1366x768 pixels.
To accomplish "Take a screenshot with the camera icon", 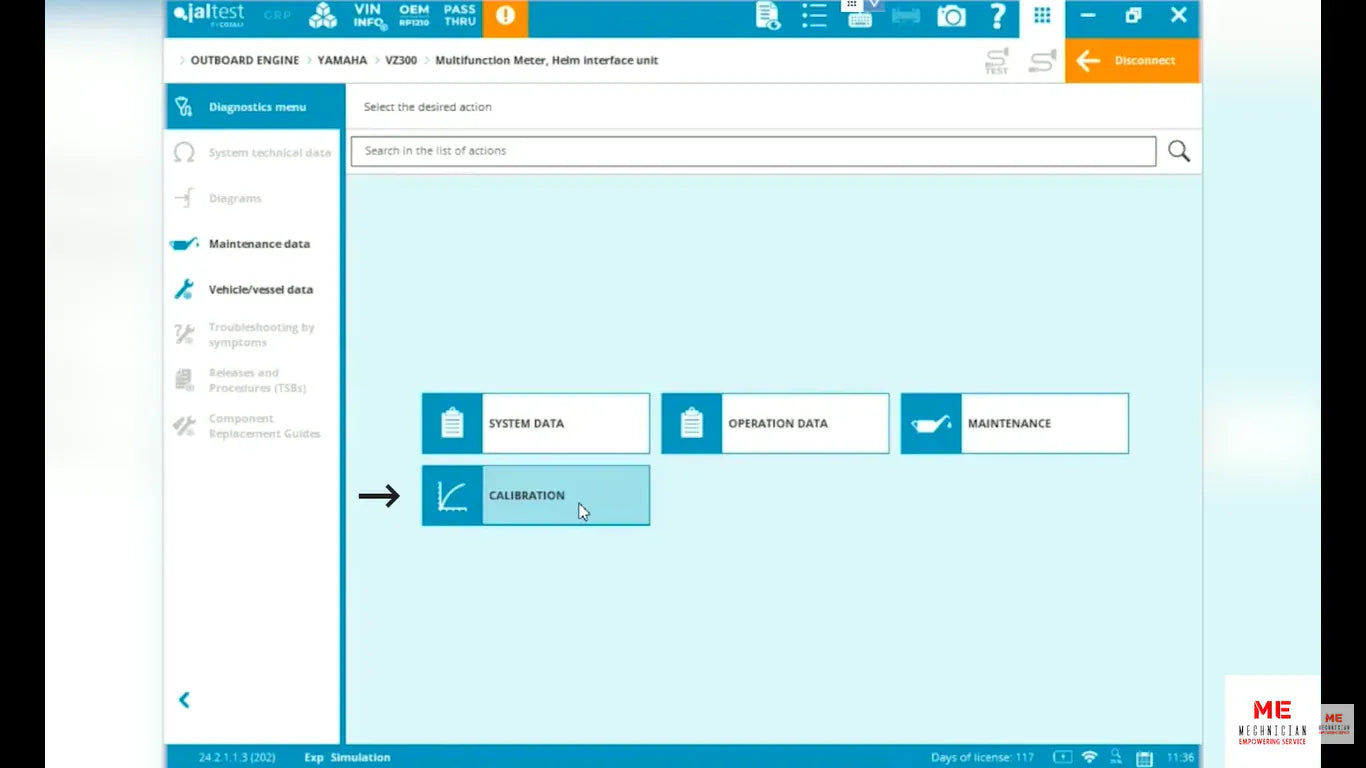I will point(951,16).
